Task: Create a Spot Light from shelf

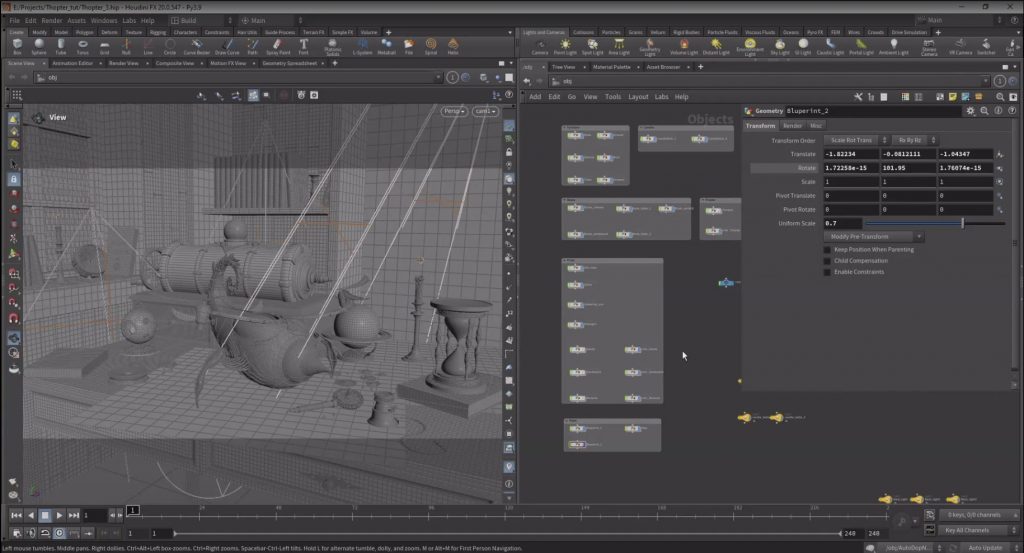Action: [x=592, y=46]
